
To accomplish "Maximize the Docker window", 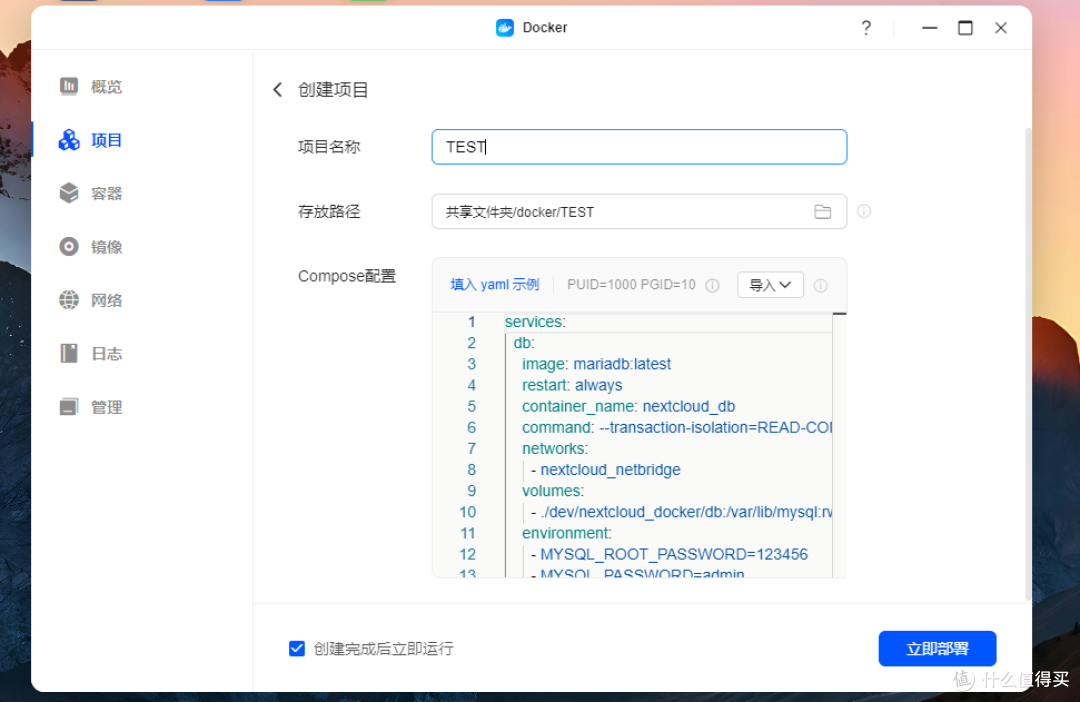I will tap(965, 28).
